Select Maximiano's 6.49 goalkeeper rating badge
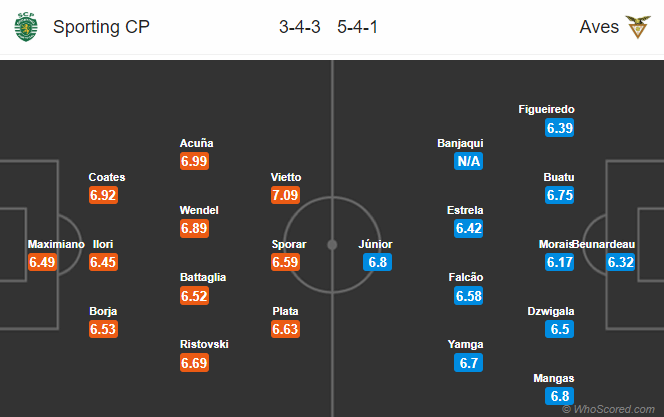 click(x=42, y=262)
